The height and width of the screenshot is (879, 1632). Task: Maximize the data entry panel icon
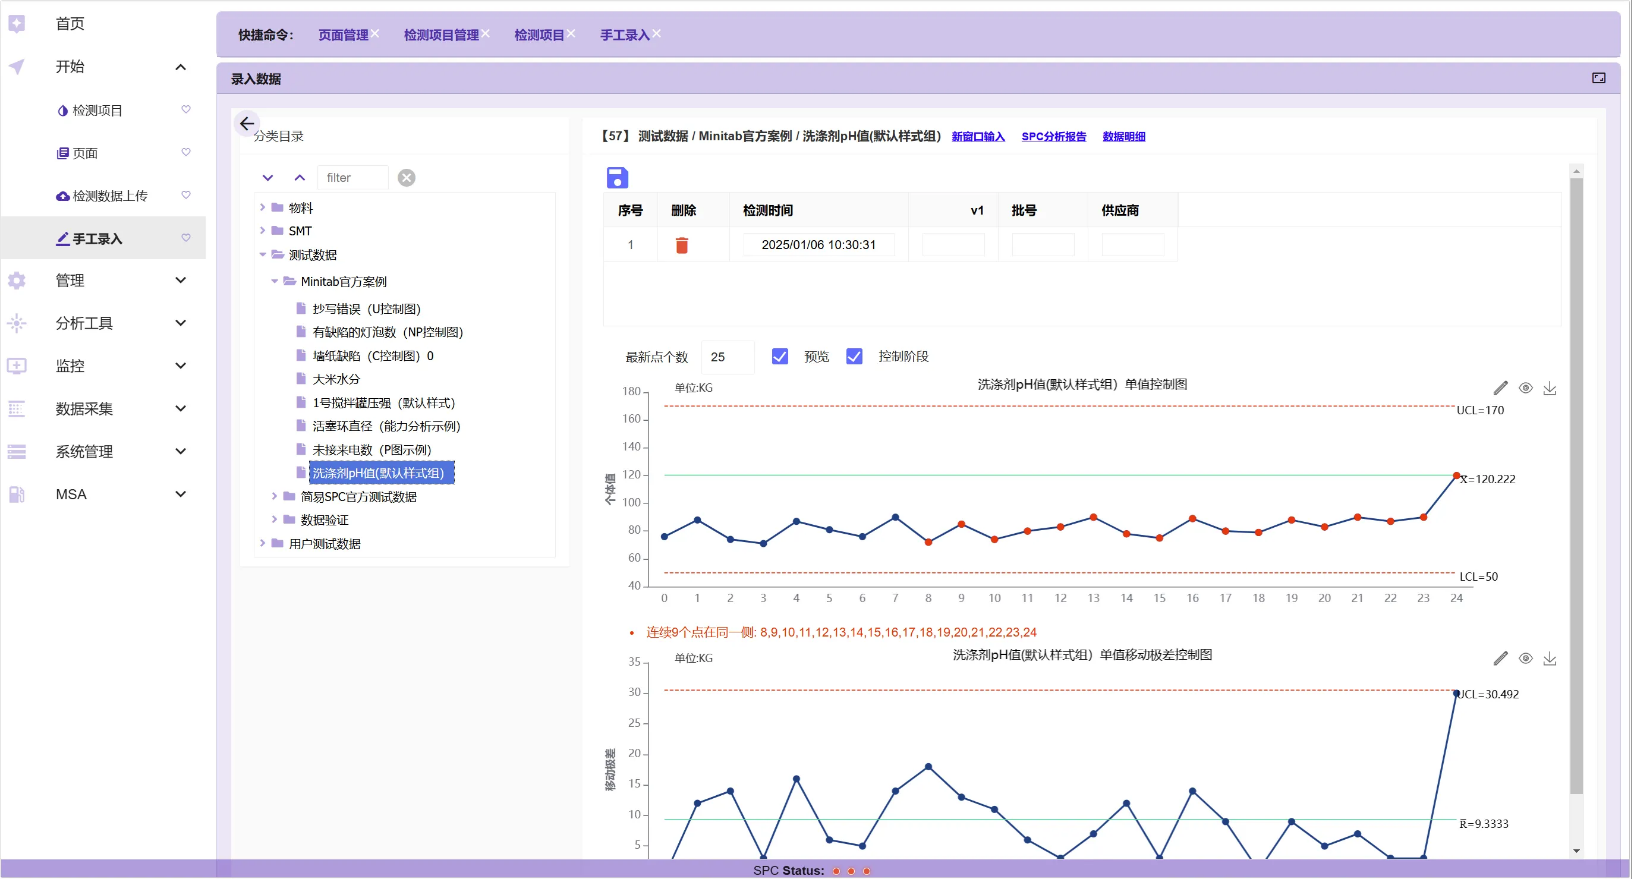pyautogui.click(x=1599, y=78)
